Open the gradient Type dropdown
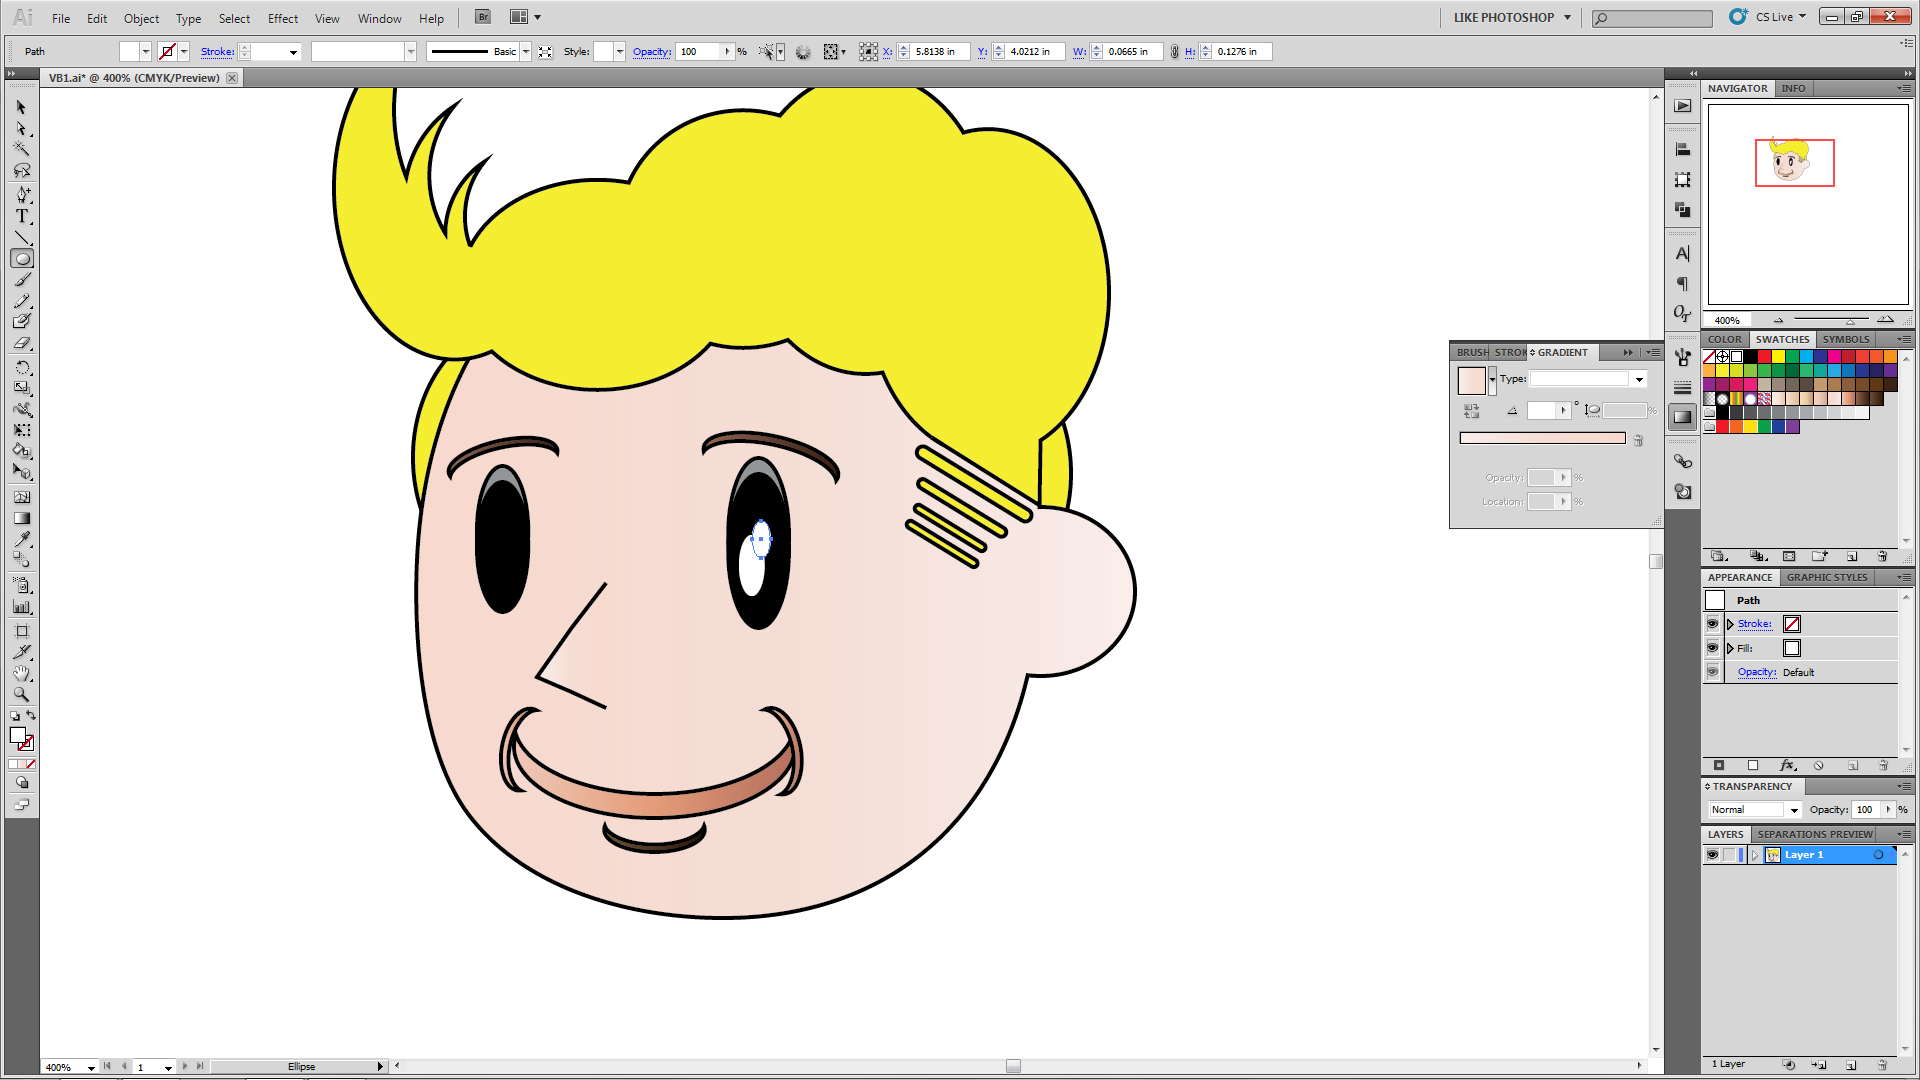 [x=1639, y=379]
